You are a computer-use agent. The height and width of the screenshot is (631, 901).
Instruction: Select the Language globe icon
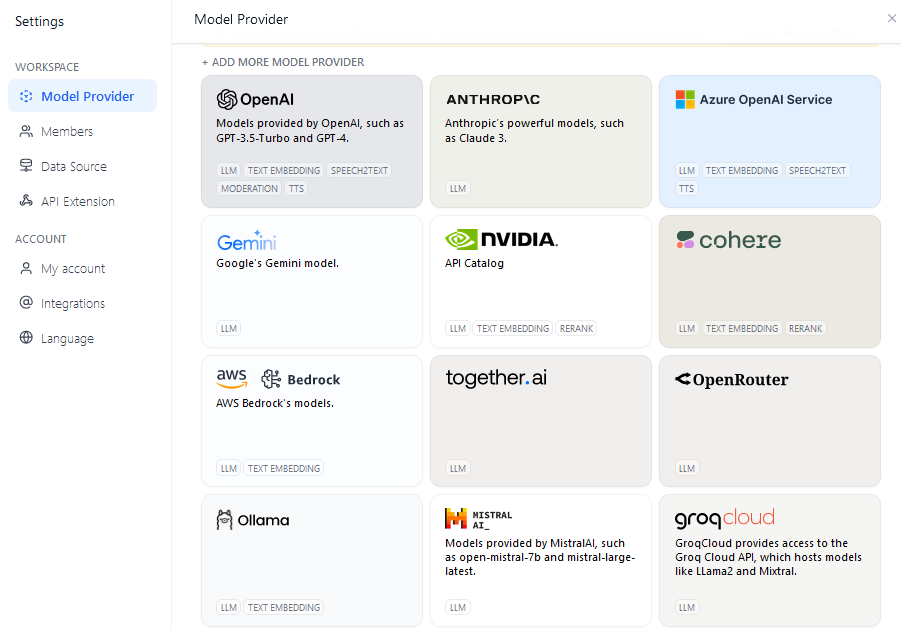tap(26, 337)
